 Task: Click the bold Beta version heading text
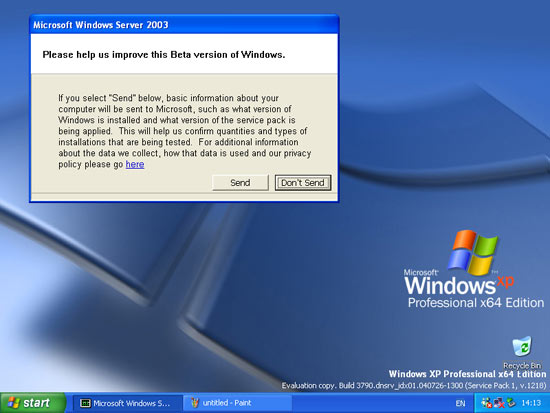click(164, 55)
